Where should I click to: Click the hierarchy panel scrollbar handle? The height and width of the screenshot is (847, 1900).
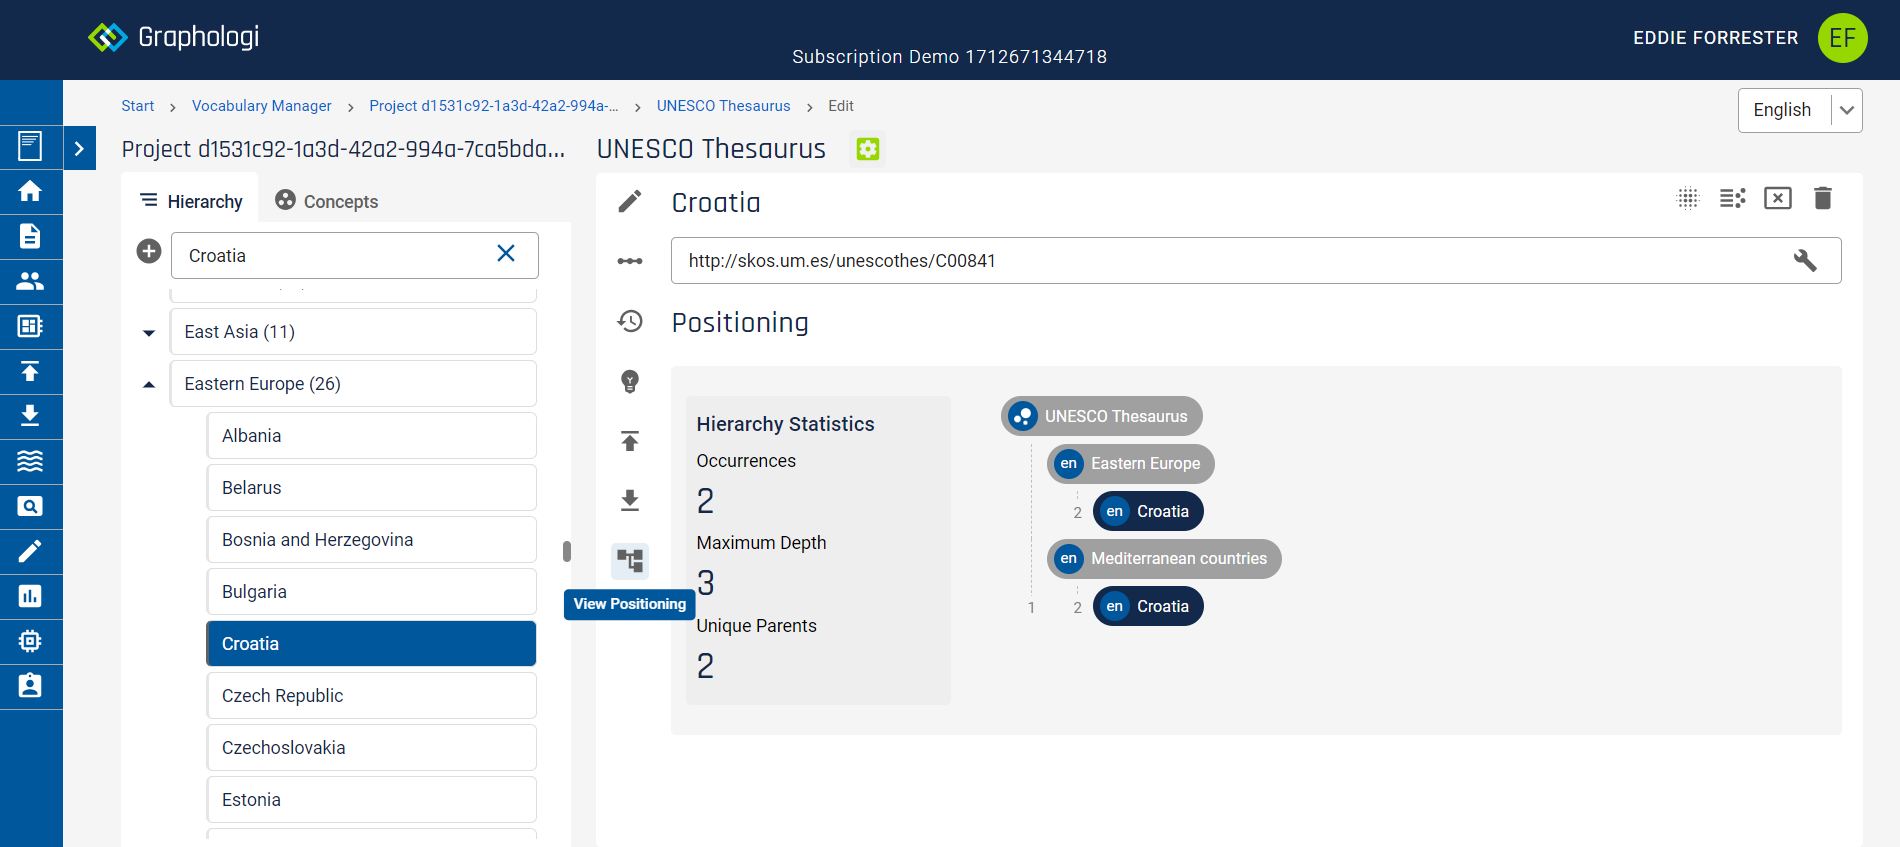coord(567,551)
